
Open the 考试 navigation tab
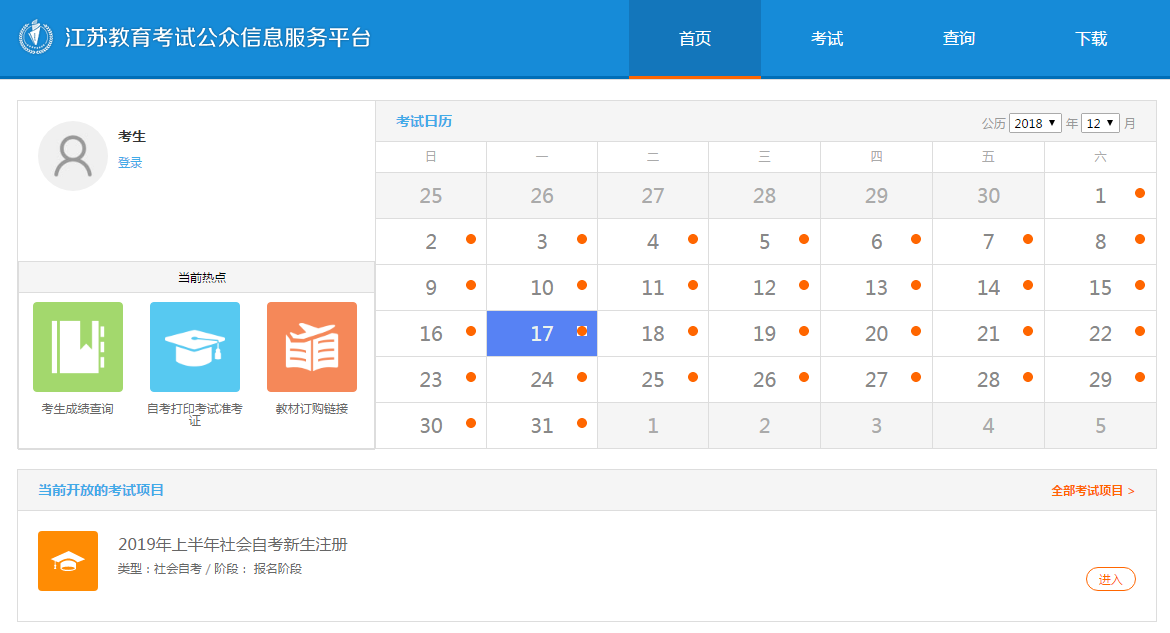tap(827, 39)
